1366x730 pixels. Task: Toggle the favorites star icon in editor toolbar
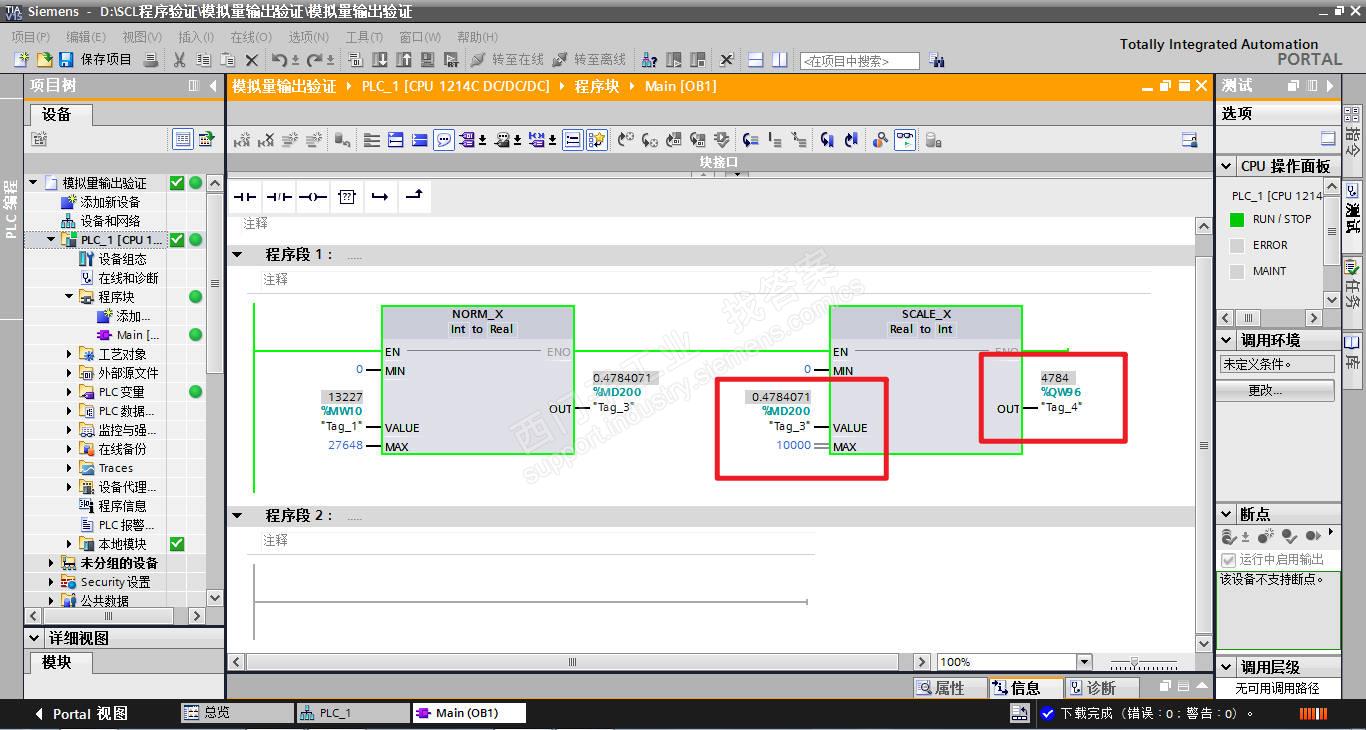coord(597,140)
